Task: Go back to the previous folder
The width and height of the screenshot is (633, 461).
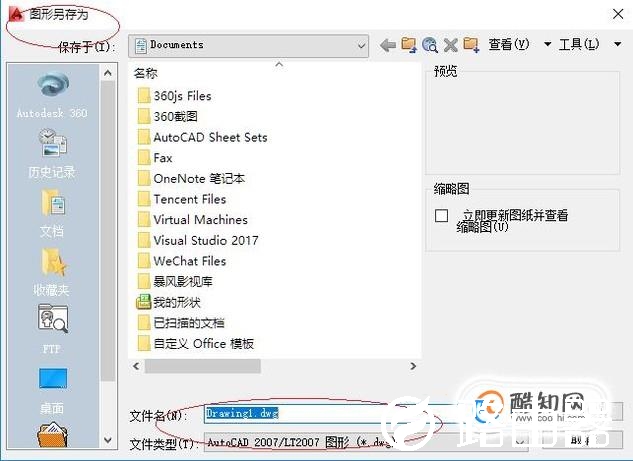Action: tap(388, 45)
